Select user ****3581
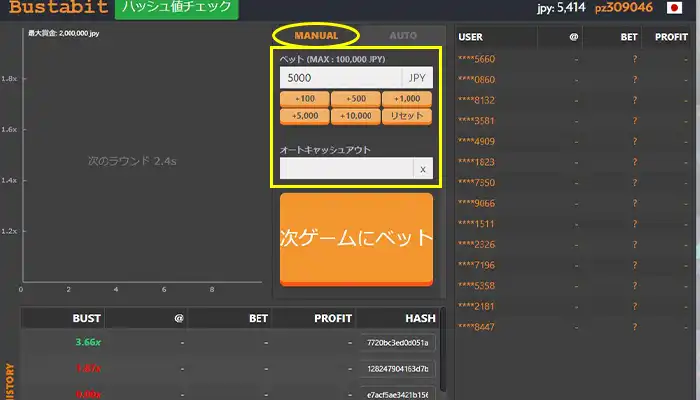Image resolution: width=700 pixels, height=400 pixels. [476, 121]
